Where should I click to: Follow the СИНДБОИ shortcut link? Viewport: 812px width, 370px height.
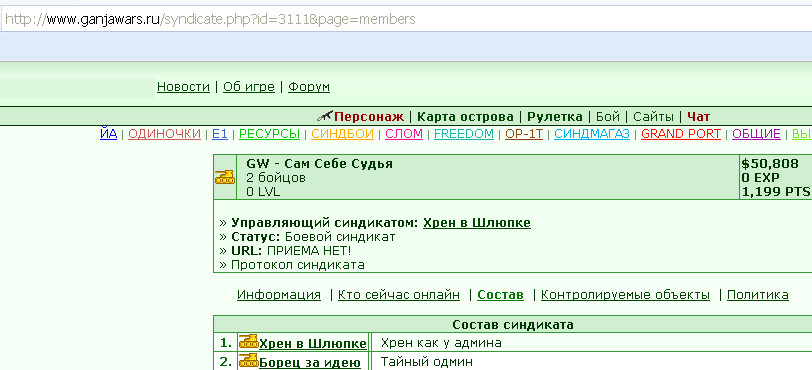[342, 134]
